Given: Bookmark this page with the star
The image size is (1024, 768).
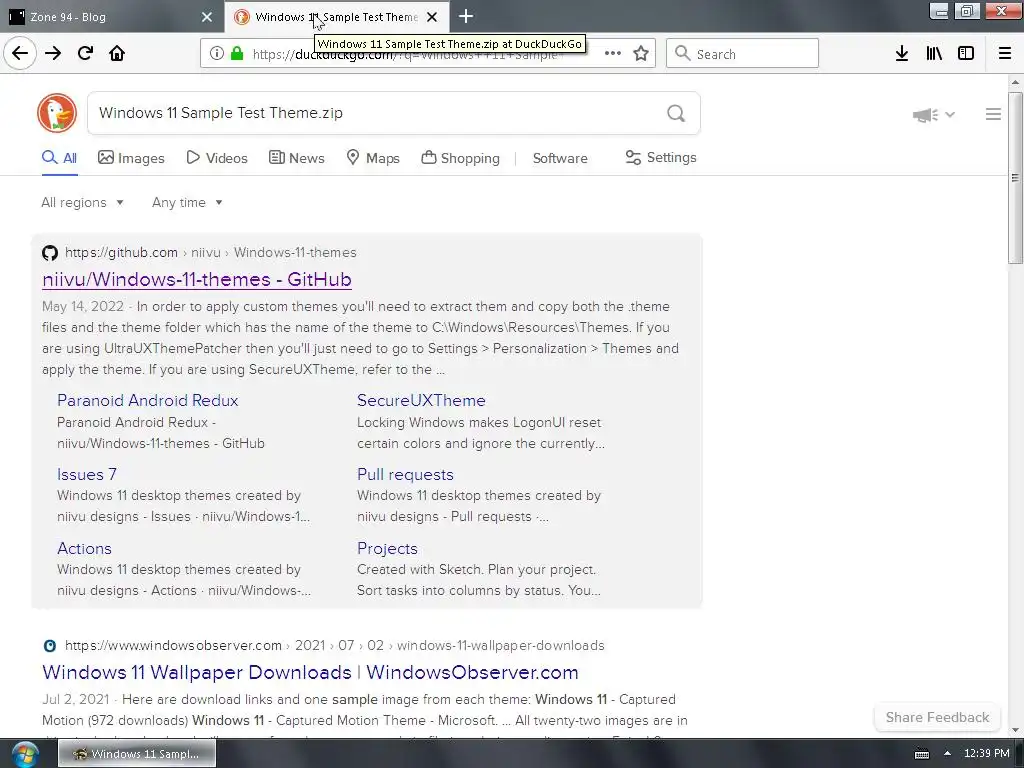Looking at the screenshot, I should 641,54.
